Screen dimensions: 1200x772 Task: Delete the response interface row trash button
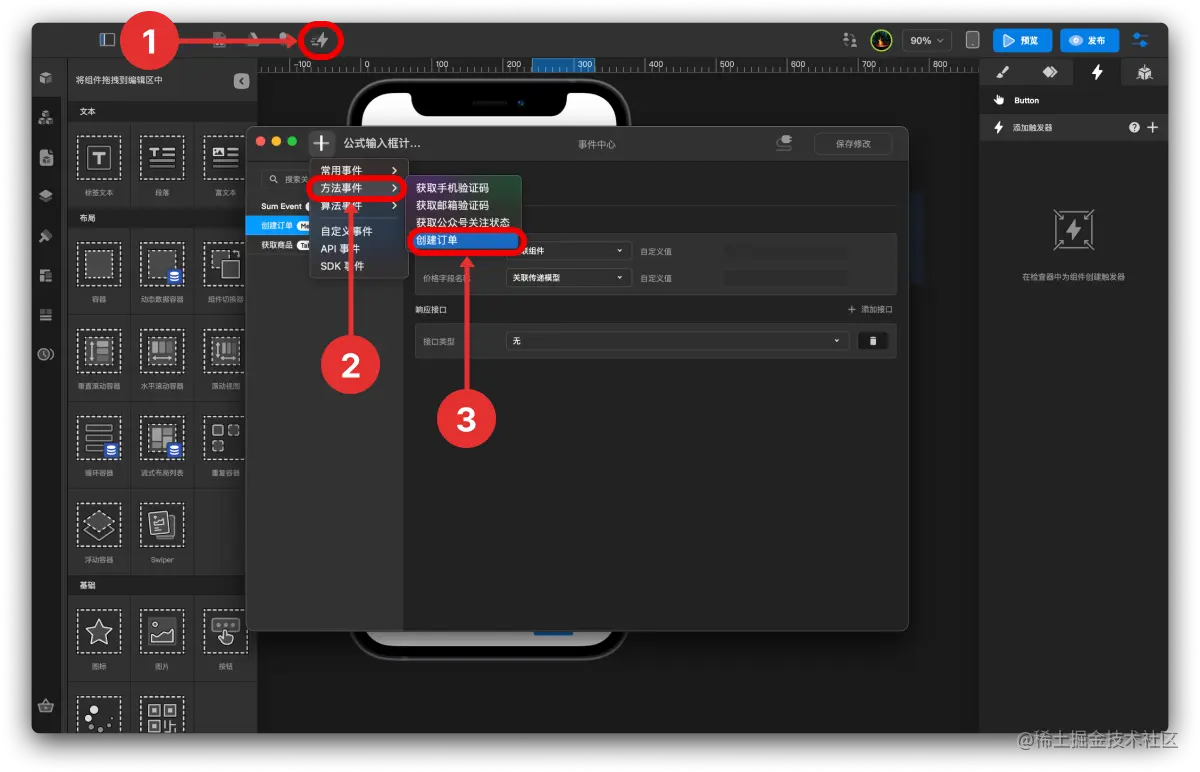coord(872,341)
